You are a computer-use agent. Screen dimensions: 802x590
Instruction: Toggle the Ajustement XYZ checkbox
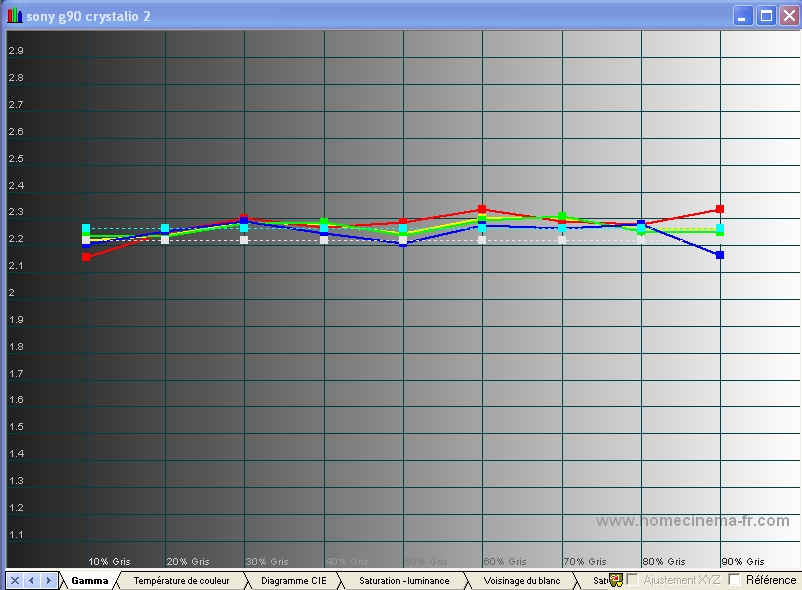(x=632, y=580)
